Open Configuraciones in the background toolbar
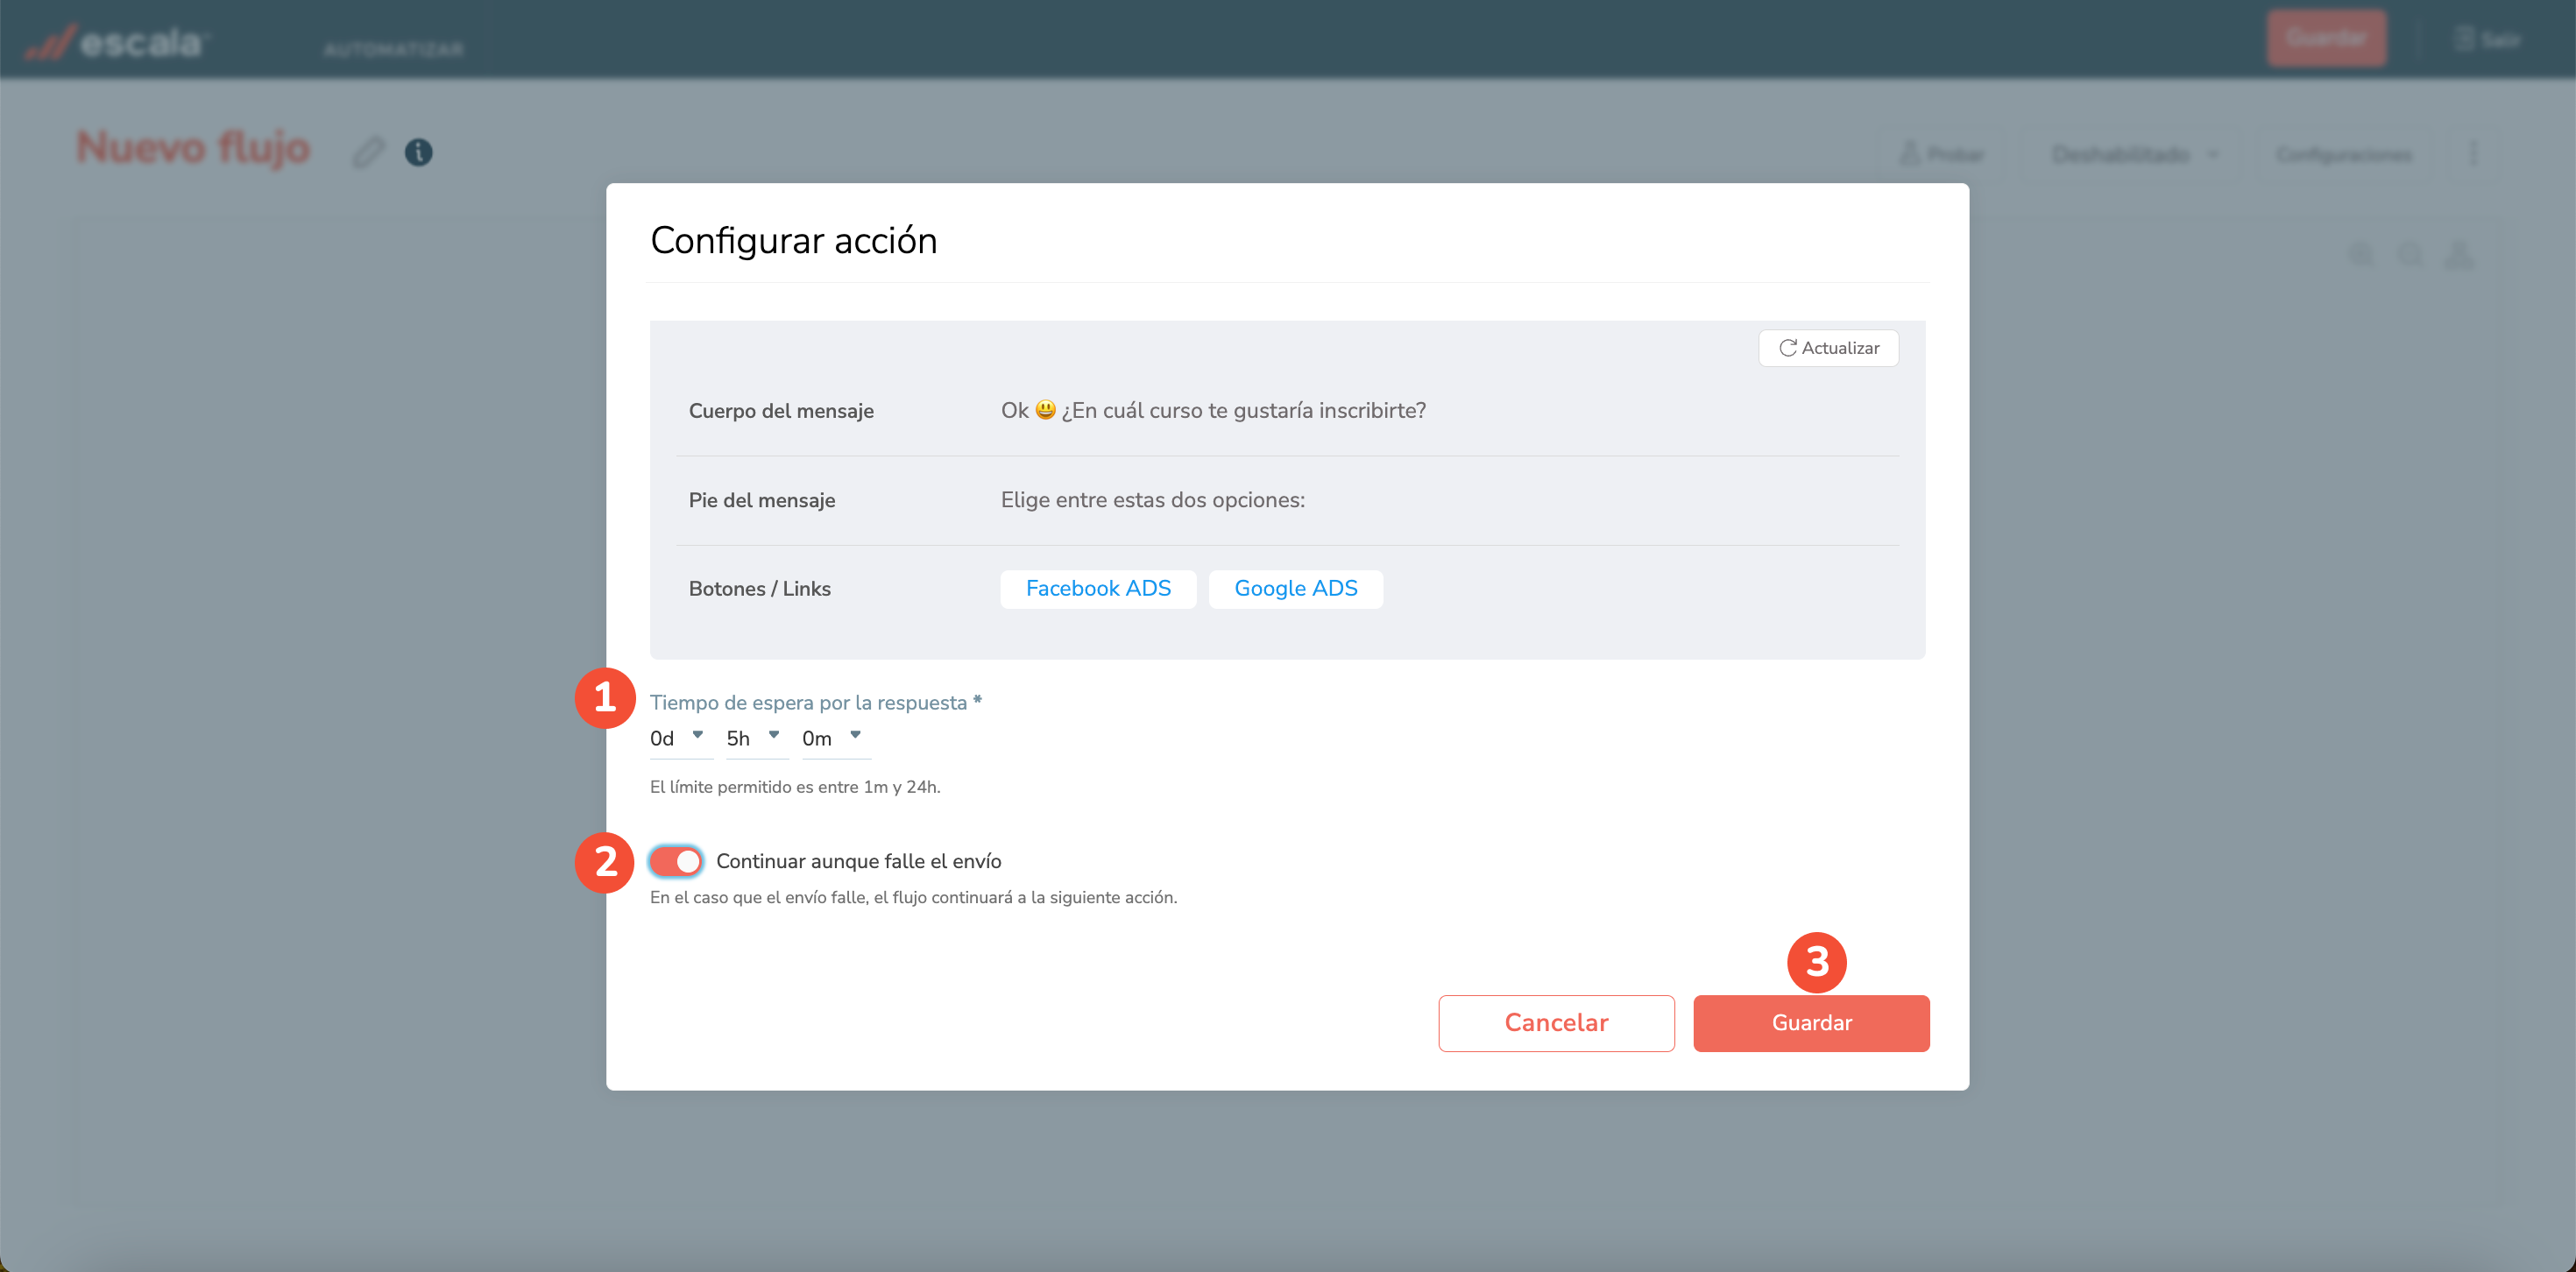Image resolution: width=2576 pixels, height=1272 pixels. pyautogui.click(x=2344, y=154)
